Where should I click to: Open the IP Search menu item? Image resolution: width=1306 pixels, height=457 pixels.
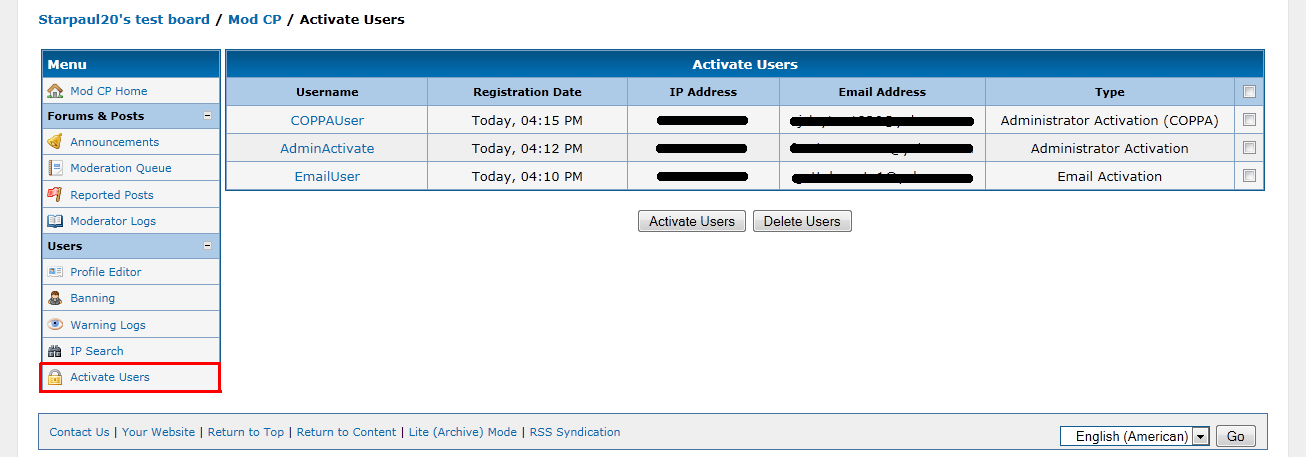97,351
